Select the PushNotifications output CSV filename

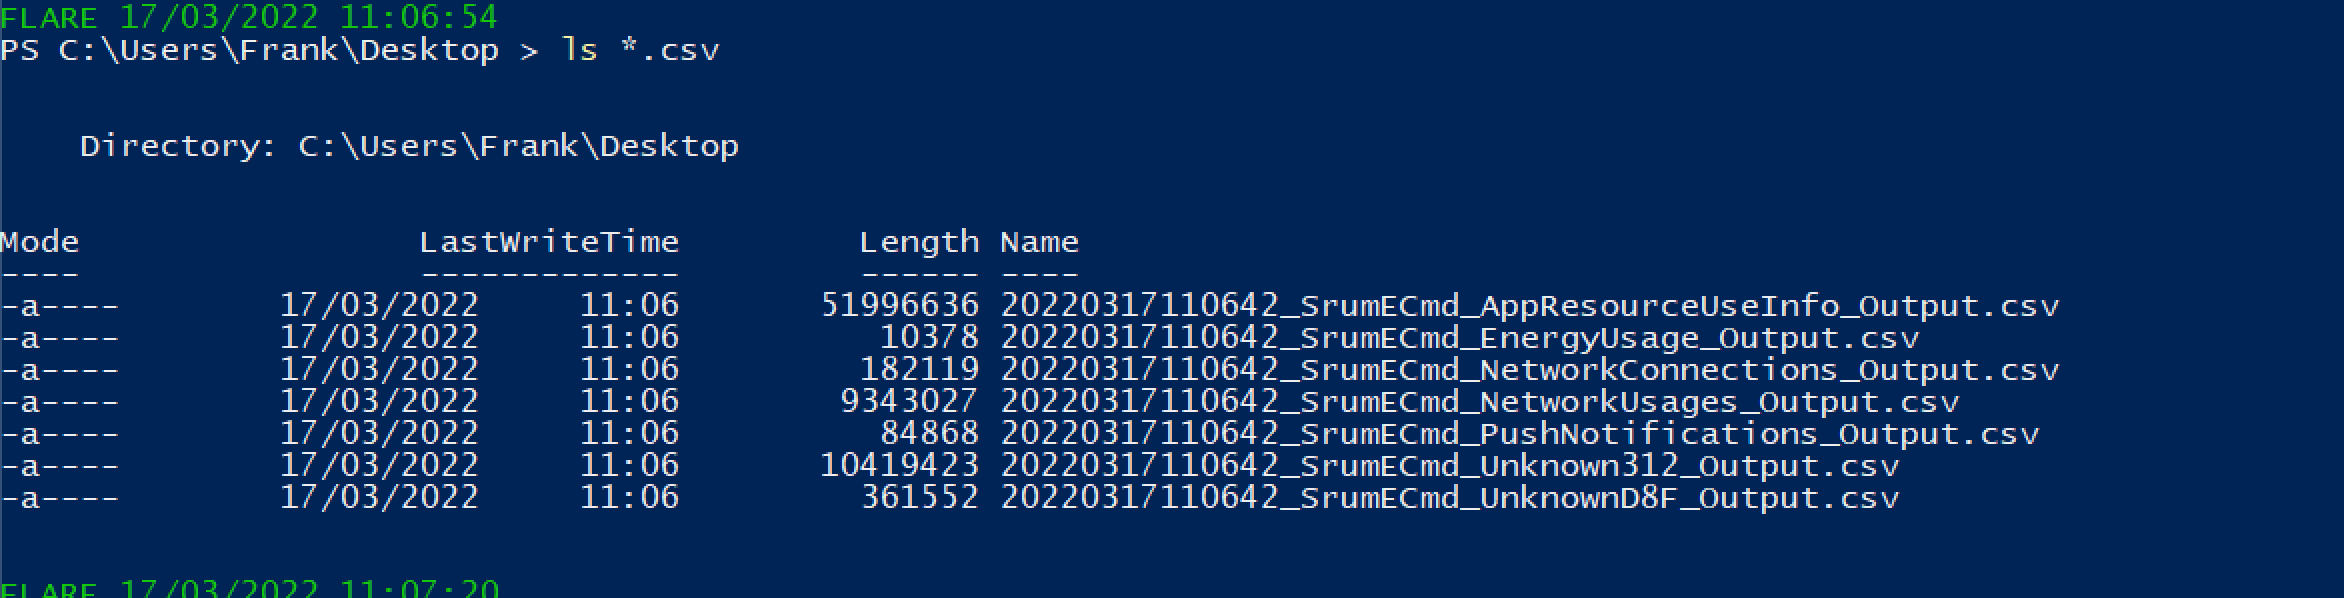pyautogui.click(x=1519, y=433)
